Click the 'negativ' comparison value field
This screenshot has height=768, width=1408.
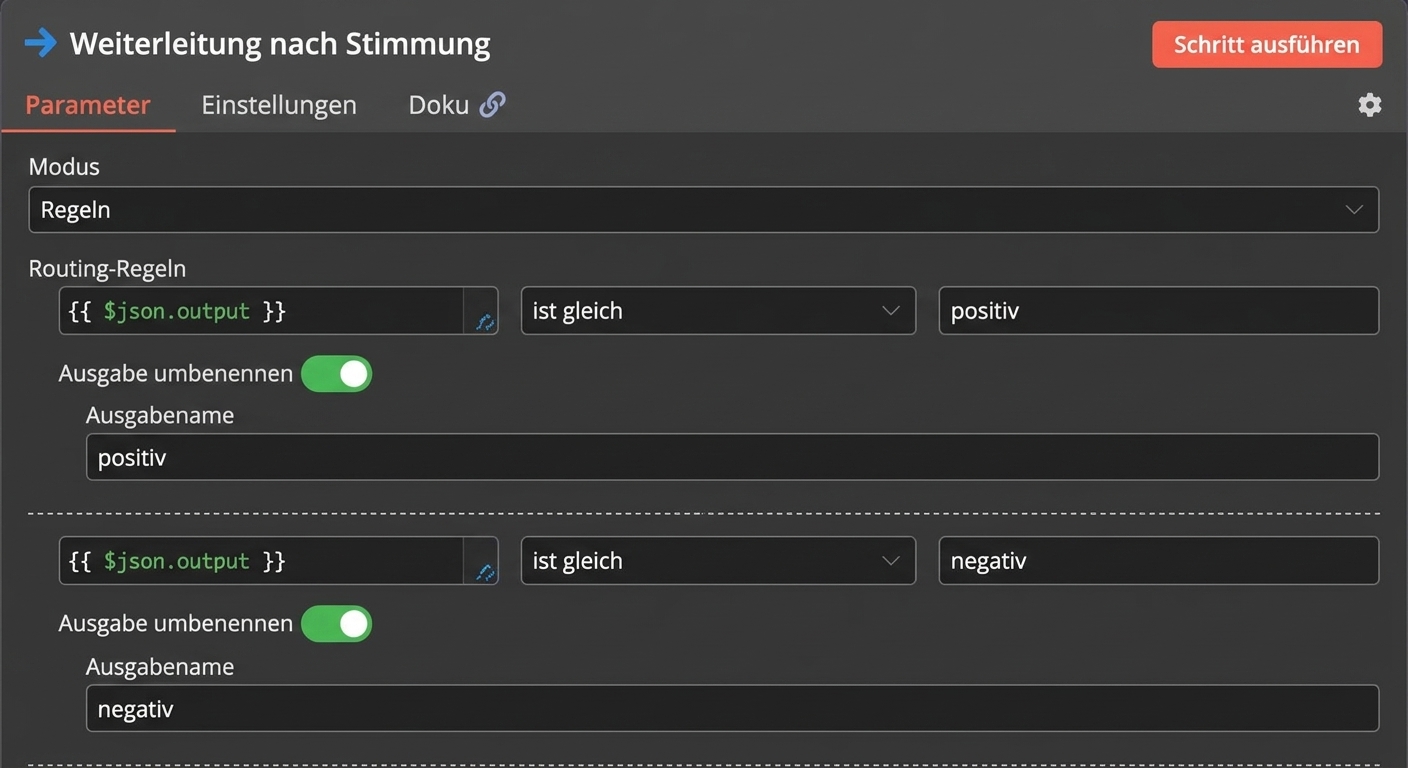pos(1159,561)
